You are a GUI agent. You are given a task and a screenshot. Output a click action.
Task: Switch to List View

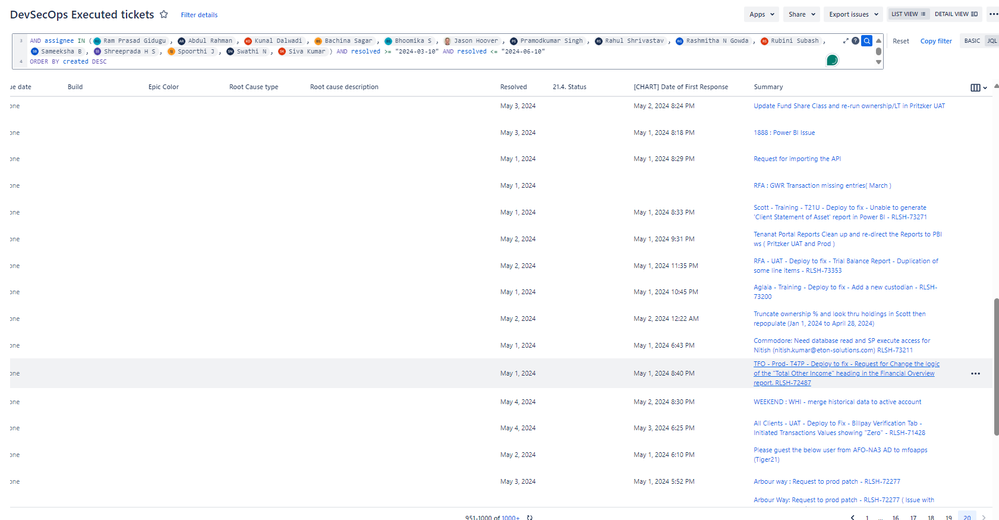tap(909, 14)
